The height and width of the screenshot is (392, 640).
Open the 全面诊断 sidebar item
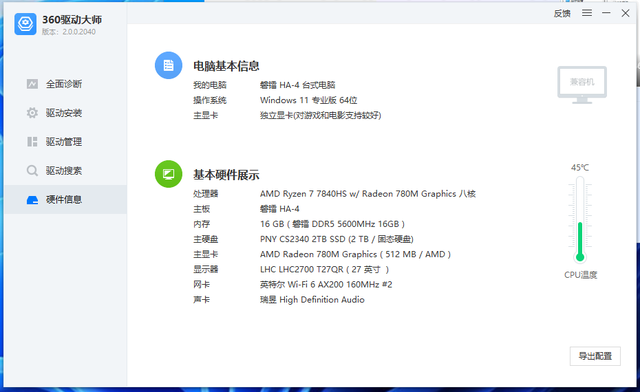coord(65,84)
